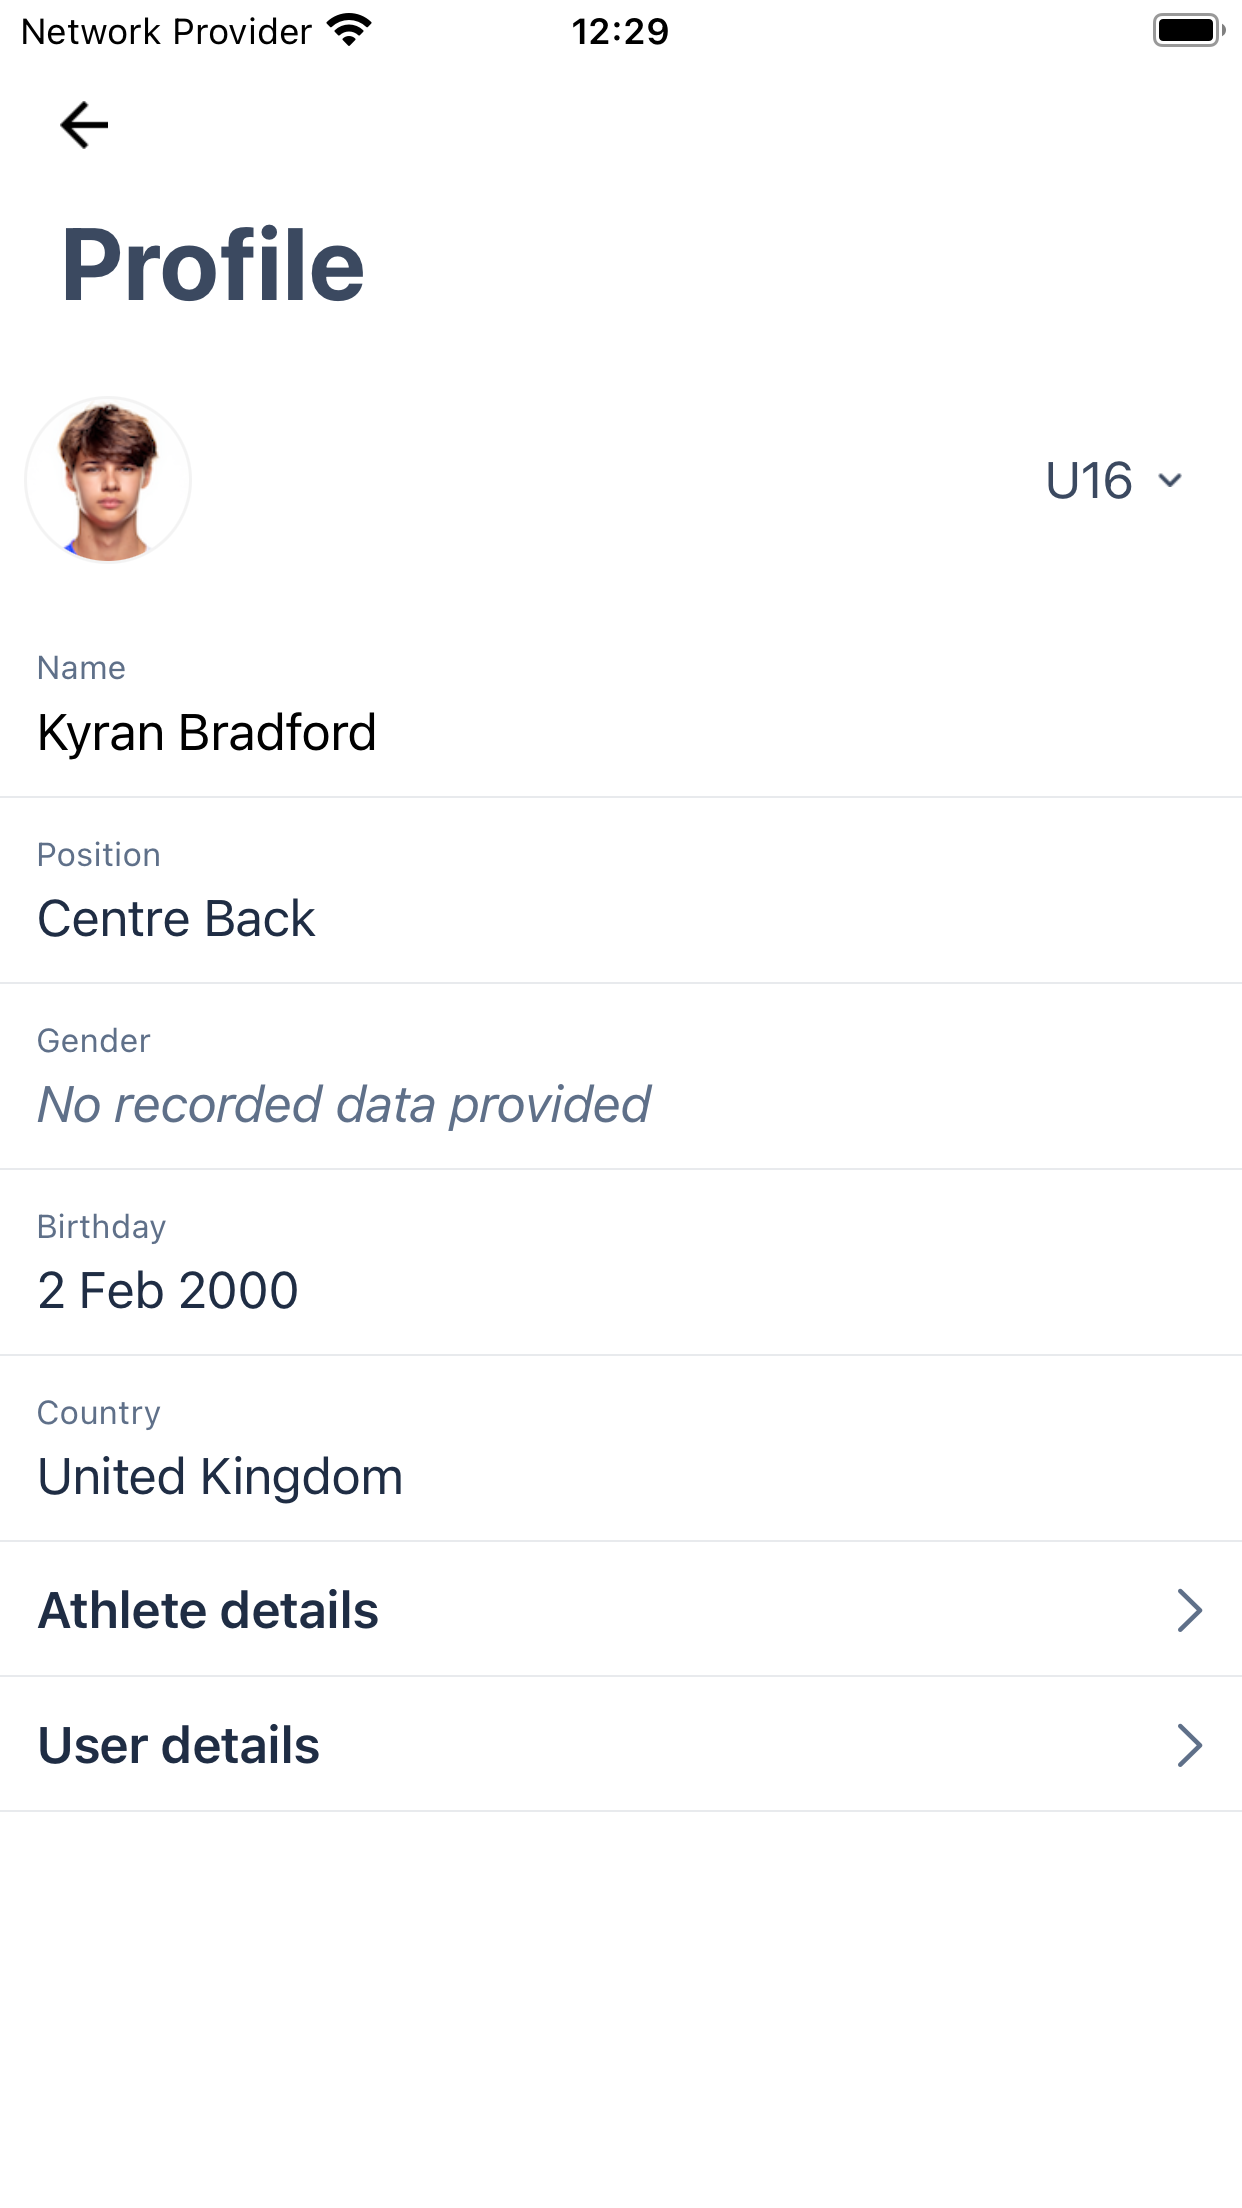Image resolution: width=1242 pixels, height=2208 pixels.
Task: Tap the Country value United Kingdom
Action: click(x=220, y=1477)
